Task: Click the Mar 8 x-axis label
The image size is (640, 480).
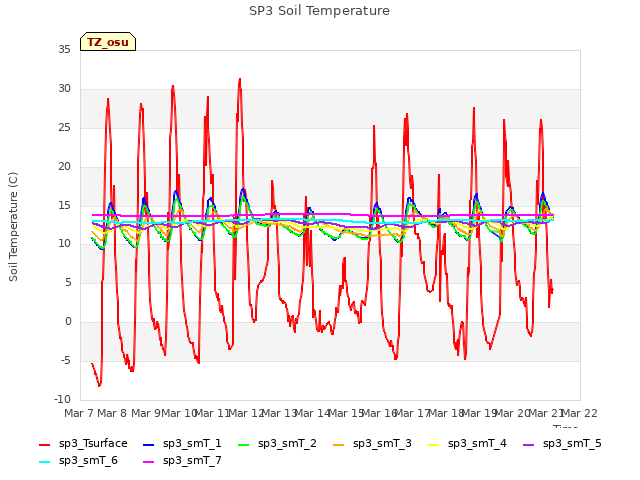Action: (112, 413)
